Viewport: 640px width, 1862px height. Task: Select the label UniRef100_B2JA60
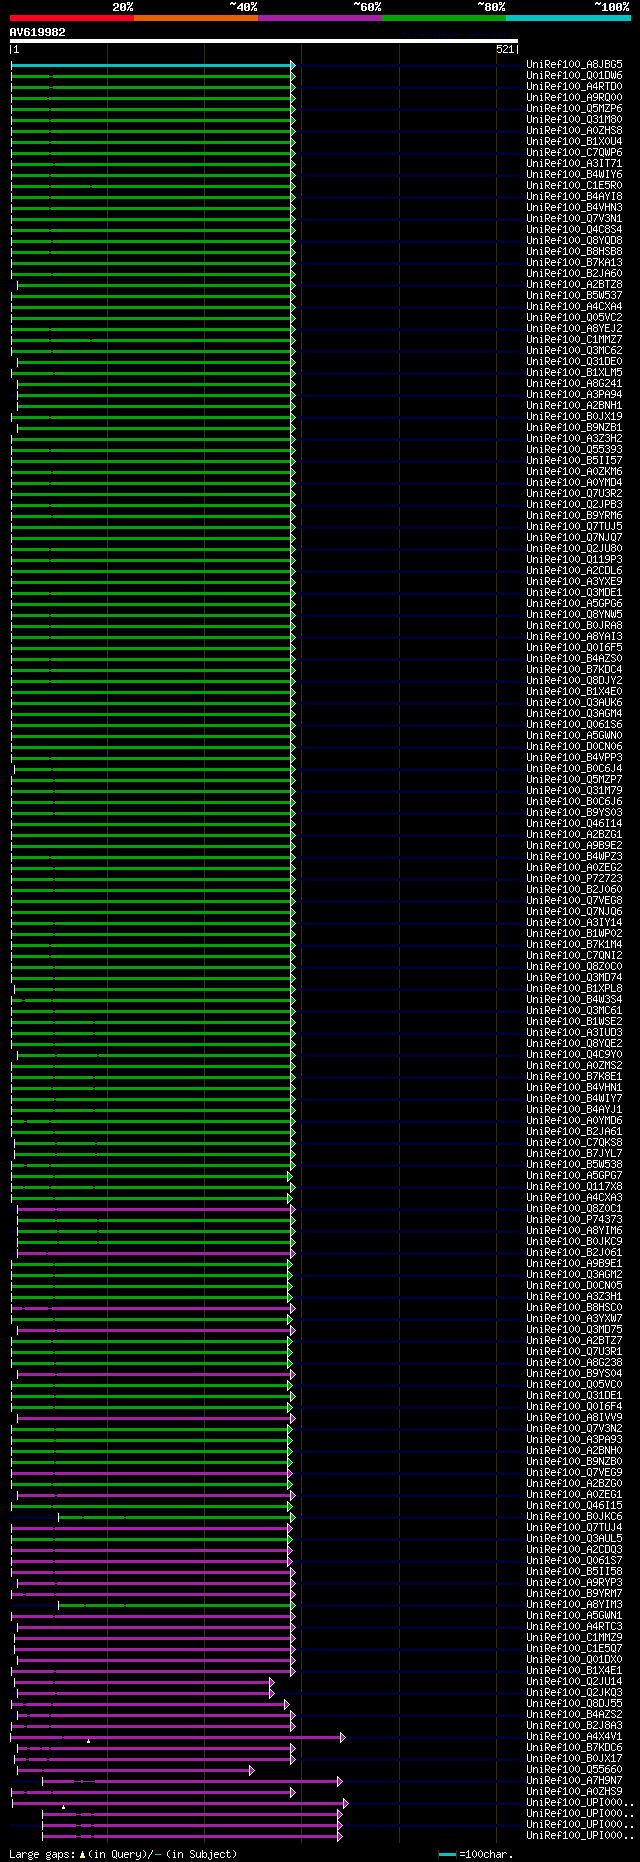(x=574, y=273)
